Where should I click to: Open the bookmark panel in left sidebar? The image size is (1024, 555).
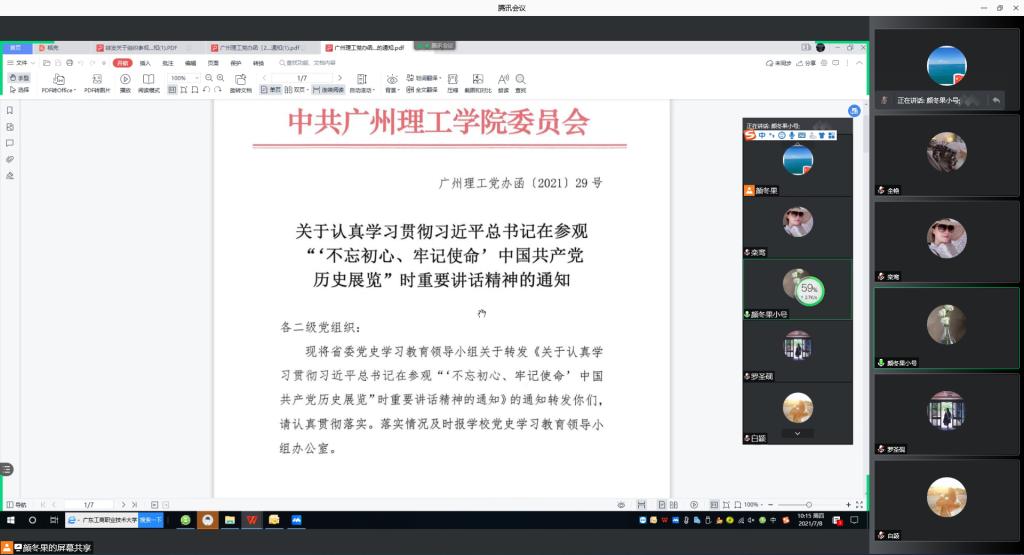(10, 111)
